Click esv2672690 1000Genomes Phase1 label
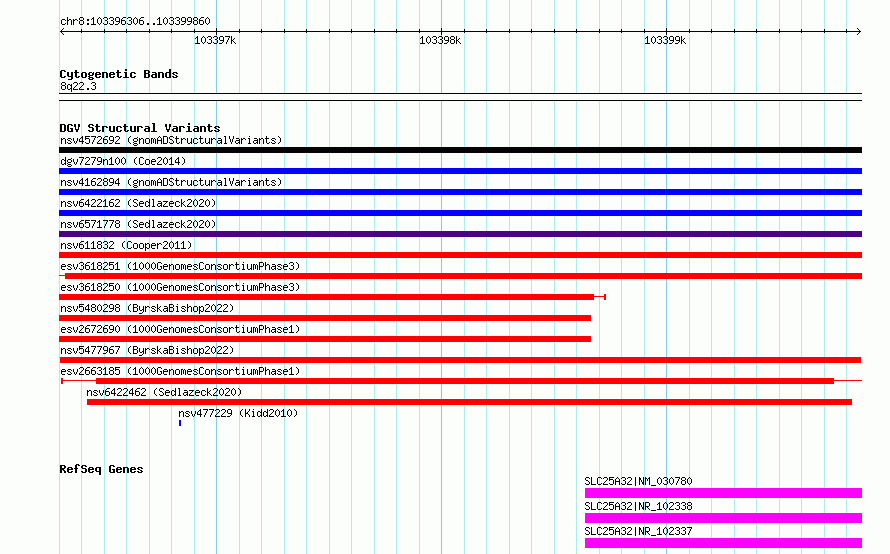Image resolution: width=890 pixels, height=554 pixels. (180, 329)
